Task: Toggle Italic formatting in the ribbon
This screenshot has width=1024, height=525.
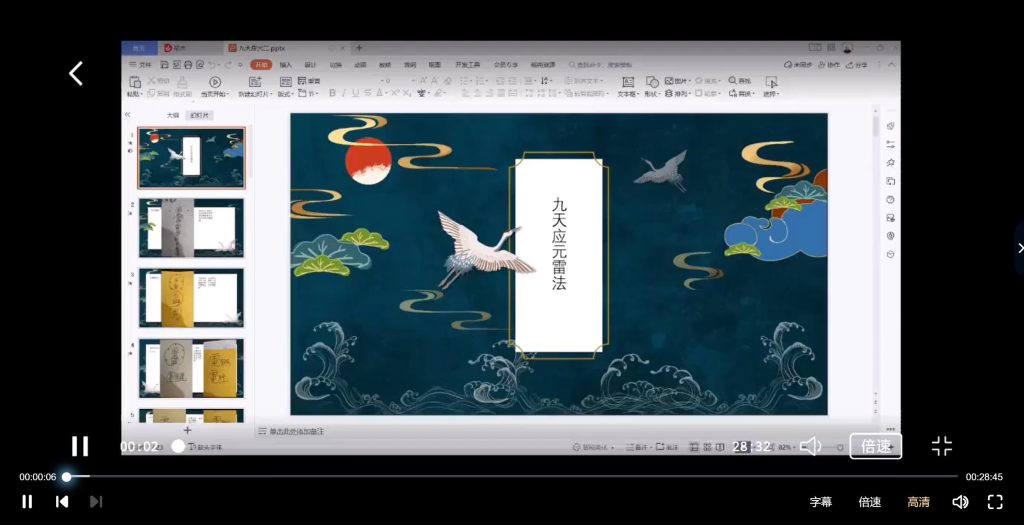Action: [x=343, y=93]
